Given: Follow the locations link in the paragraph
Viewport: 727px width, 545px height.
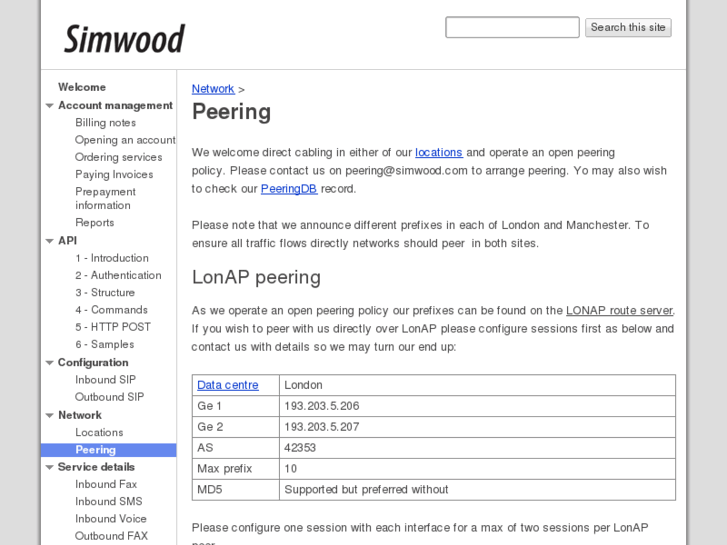Looking at the screenshot, I should point(439,152).
